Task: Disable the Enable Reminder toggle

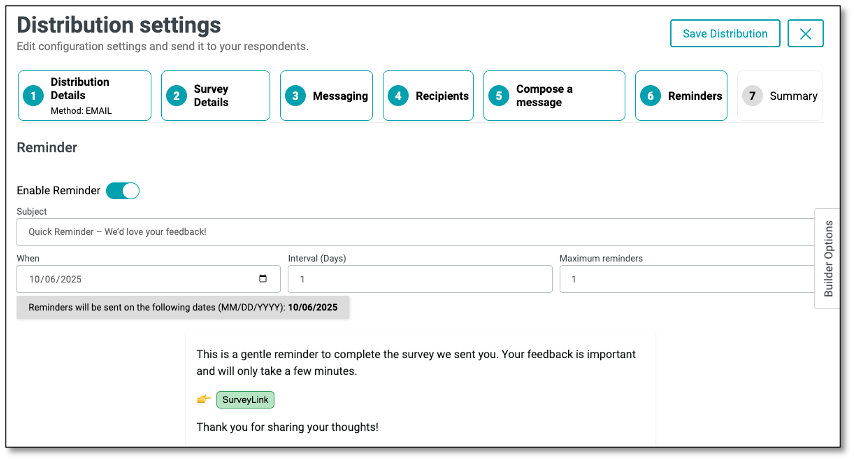Action: 123,190
